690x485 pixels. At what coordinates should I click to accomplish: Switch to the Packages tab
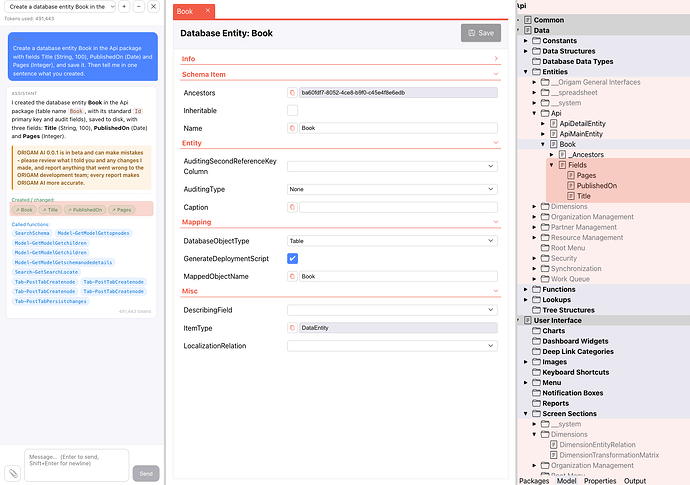(534, 481)
